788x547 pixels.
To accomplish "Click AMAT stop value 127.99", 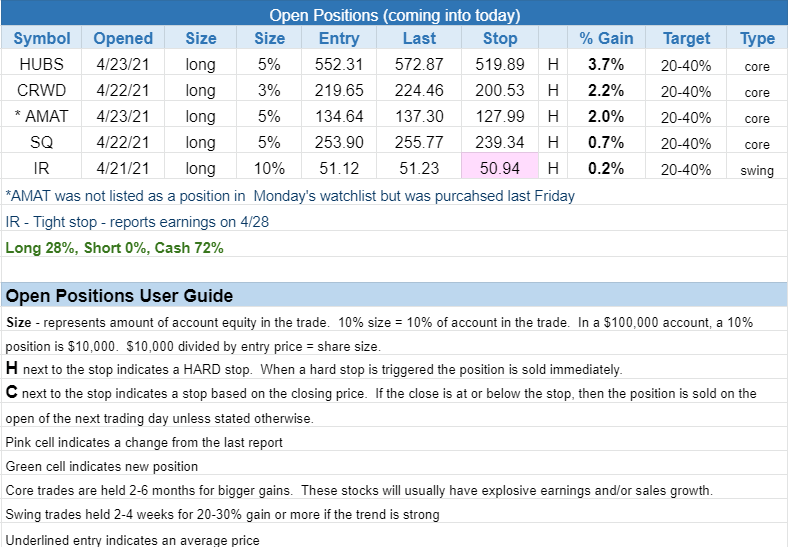I will click(500, 116).
